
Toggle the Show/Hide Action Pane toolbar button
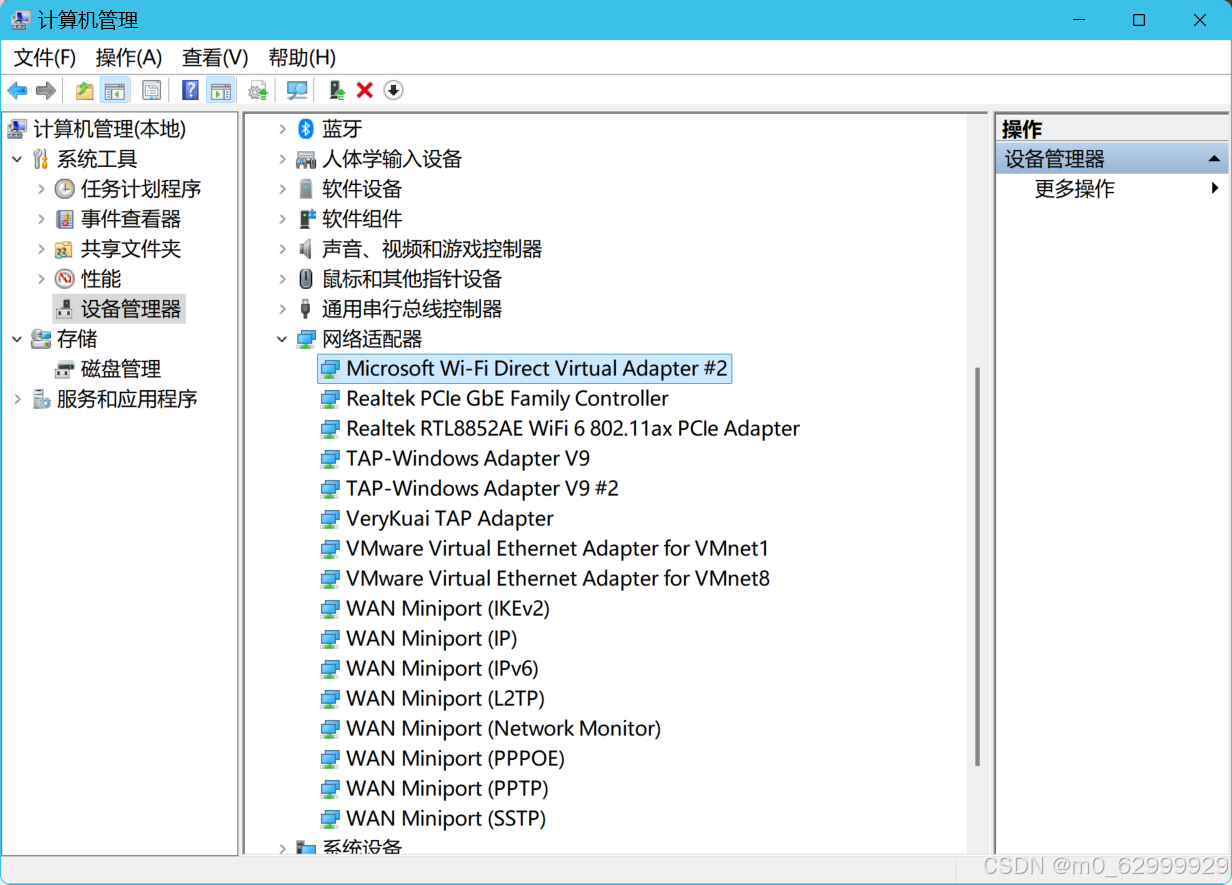pyautogui.click(x=221, y=91)
